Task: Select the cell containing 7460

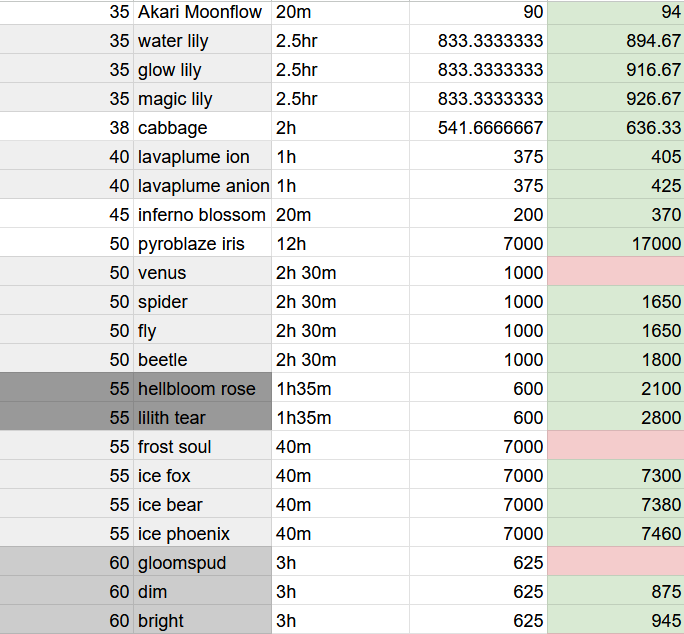Action: click(616, 534)
